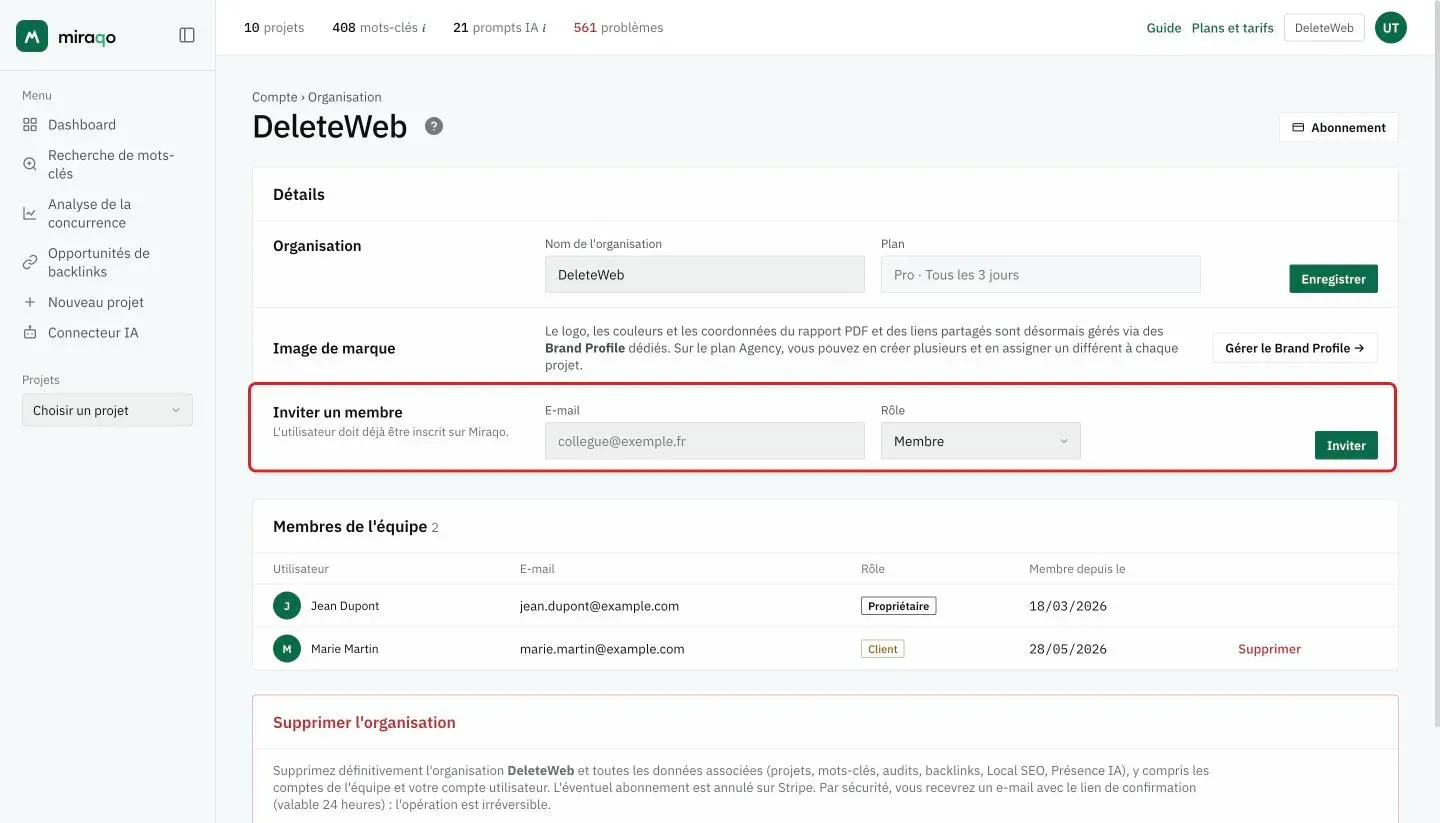Click the Nom de l'organisation field
1440x823 pixels.
[x=705, y=275]
